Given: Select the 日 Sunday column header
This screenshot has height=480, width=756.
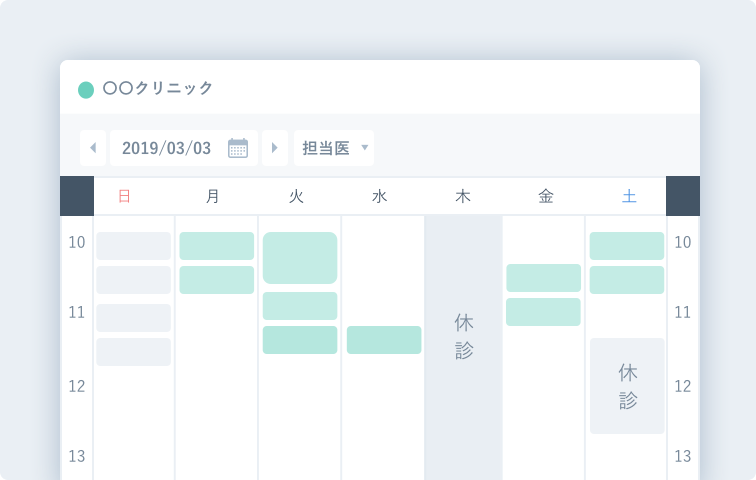Looking at the screenshot, I should tap(124, 197).
